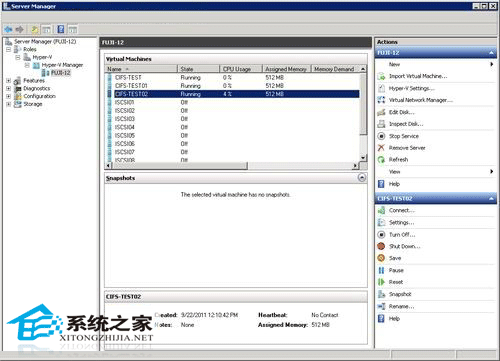The height and width of the screenshot is (361, 500).
Task: Click the forward arrow toolbar icon
Action: [x=19, y=29]
